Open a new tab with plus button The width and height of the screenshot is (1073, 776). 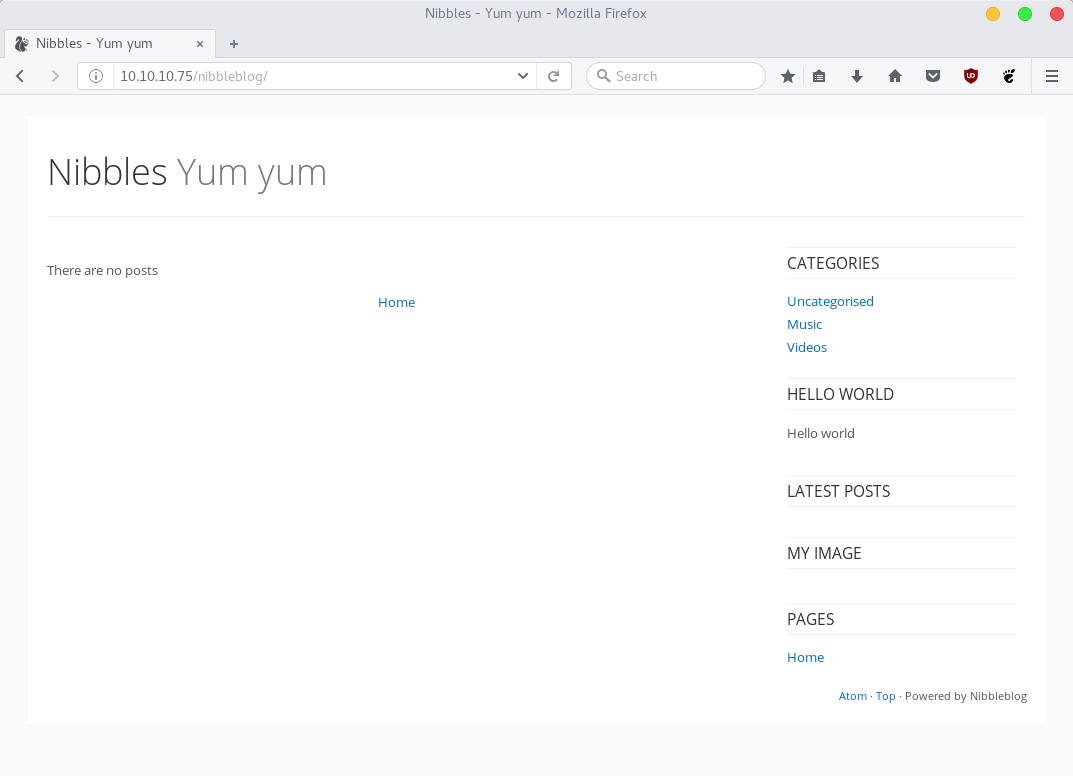click(x=234, y=44)
